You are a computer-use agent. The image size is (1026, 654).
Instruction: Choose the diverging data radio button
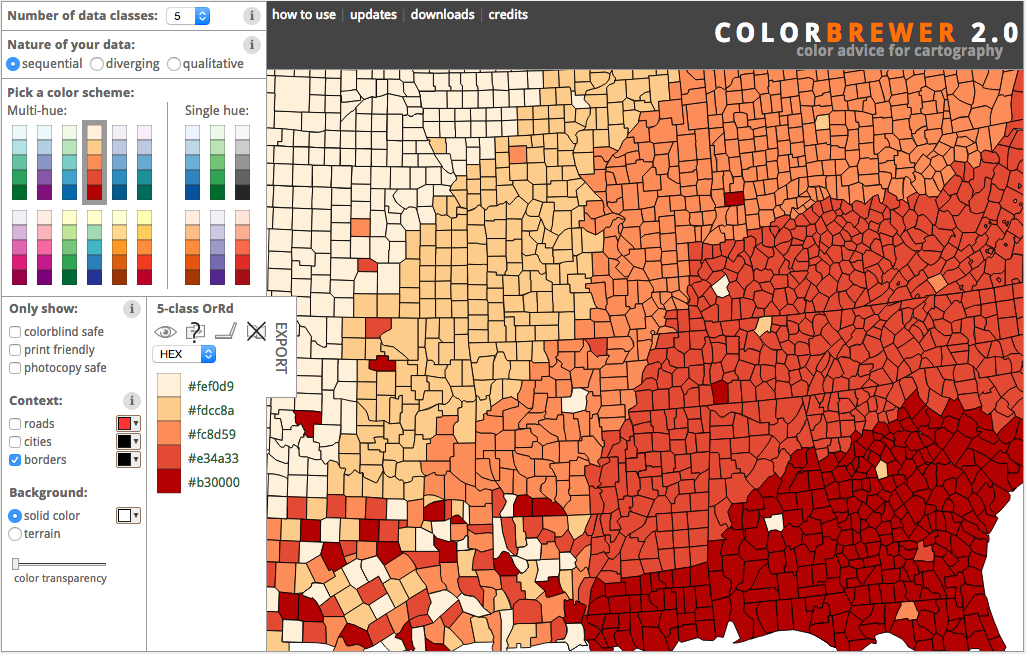(x=97, y=64)
